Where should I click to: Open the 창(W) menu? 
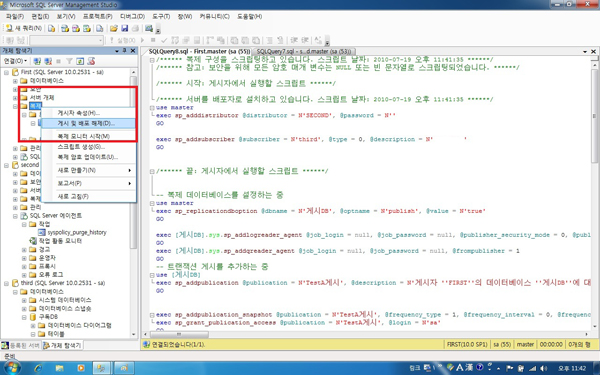tap(185, 16)
